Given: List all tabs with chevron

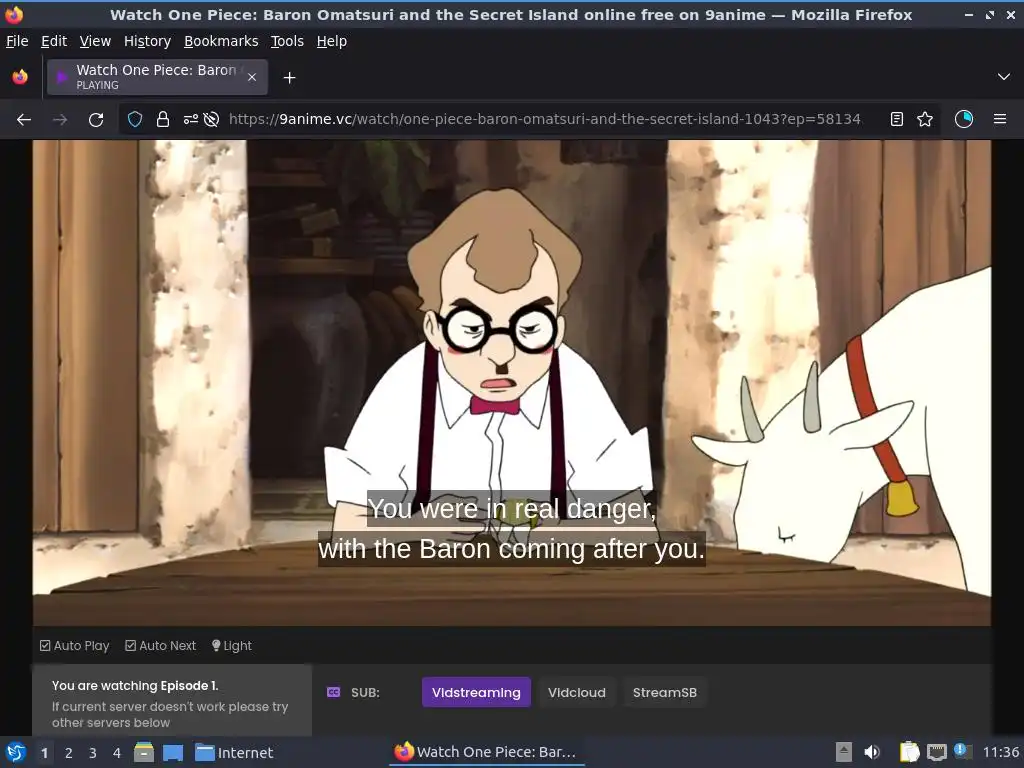Looking at the screenshot, I should (1004, 77).
